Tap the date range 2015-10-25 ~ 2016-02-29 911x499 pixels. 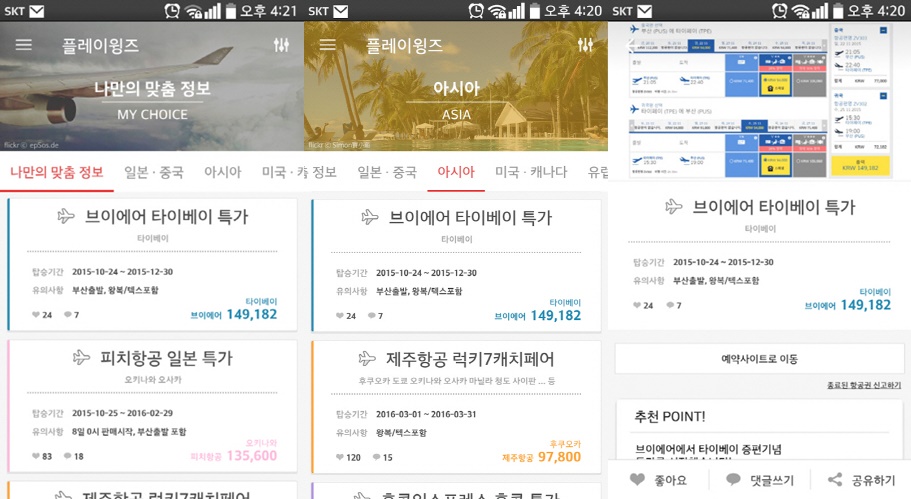coord(123,413)
